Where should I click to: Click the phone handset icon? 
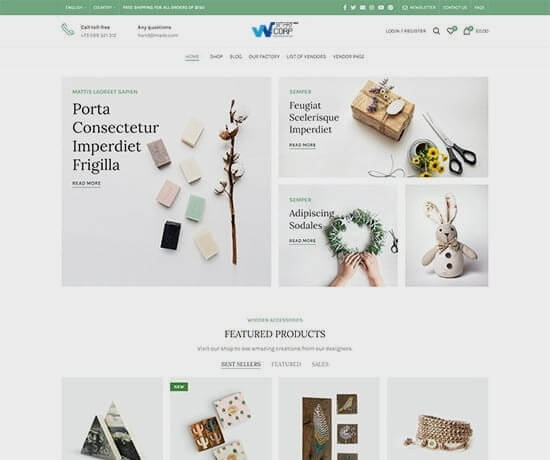click(68, 30)
